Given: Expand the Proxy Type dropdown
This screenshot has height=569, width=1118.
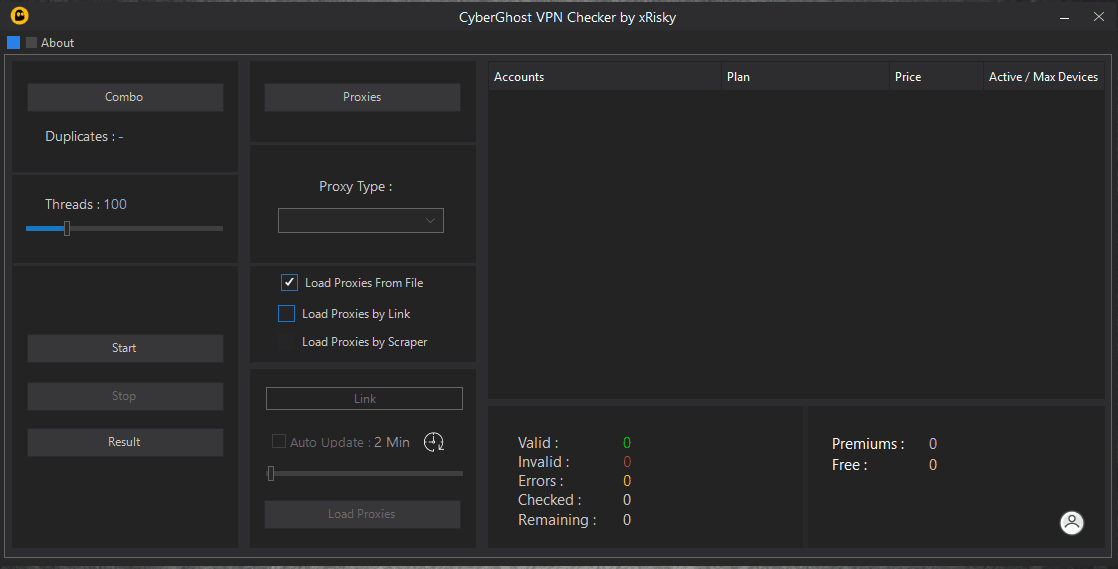Looking at the screenshot, I should tap(360, 221).
